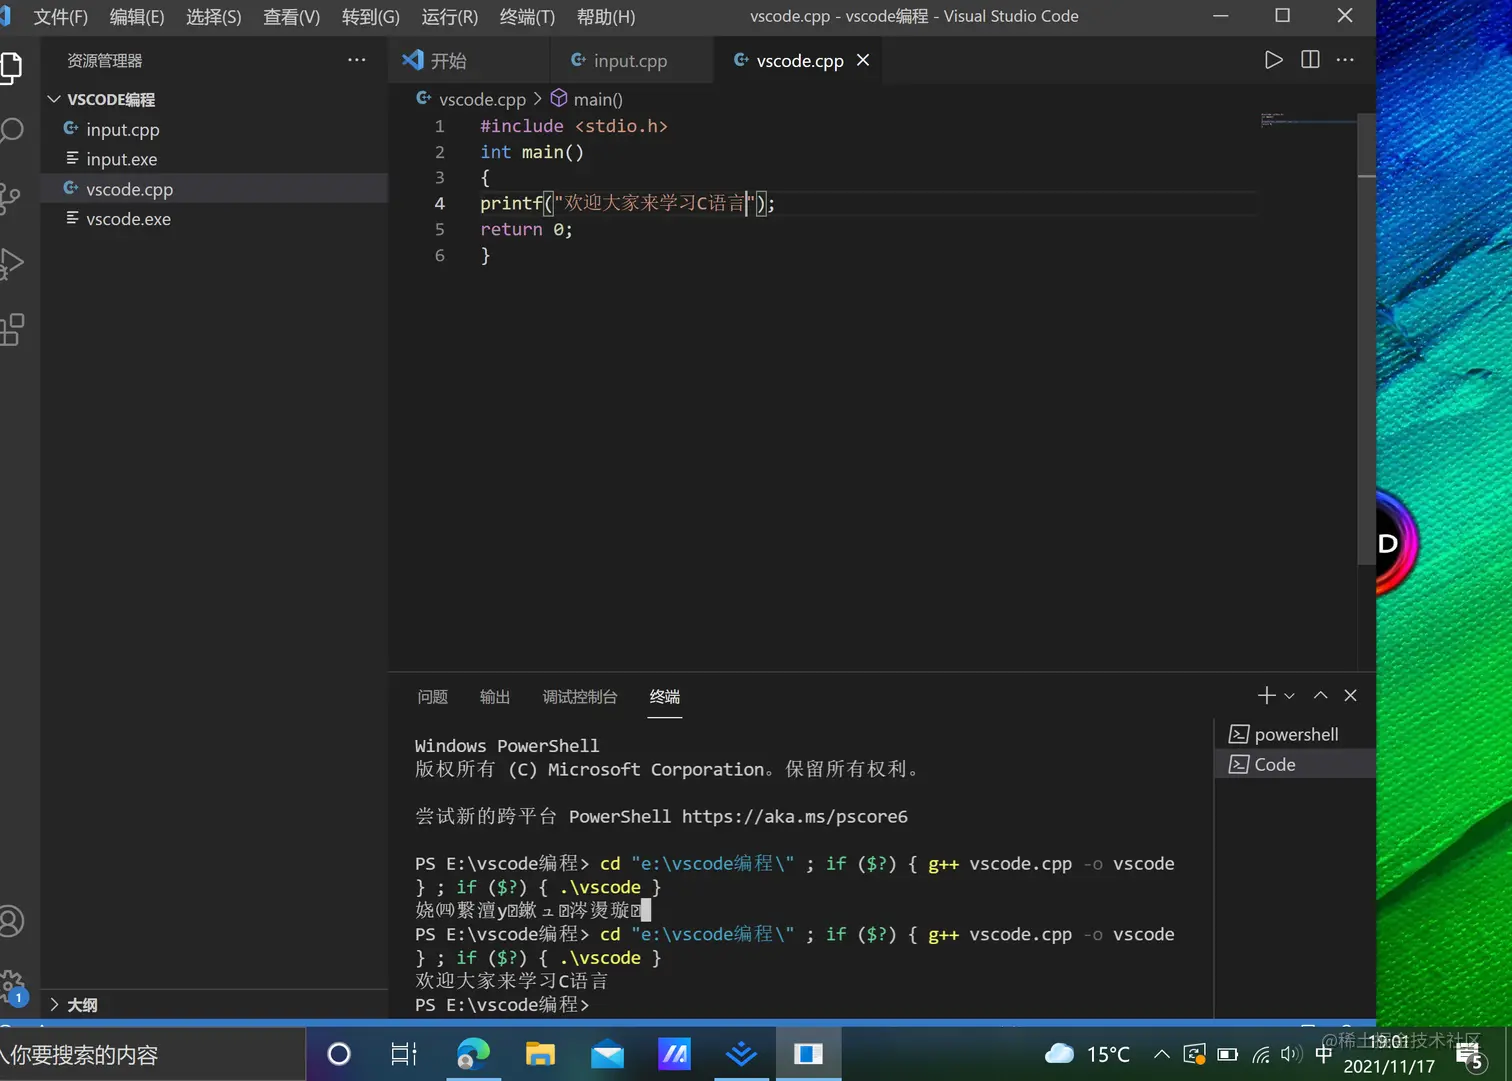Add a new terminal with plus icon

click(1266, 695)
